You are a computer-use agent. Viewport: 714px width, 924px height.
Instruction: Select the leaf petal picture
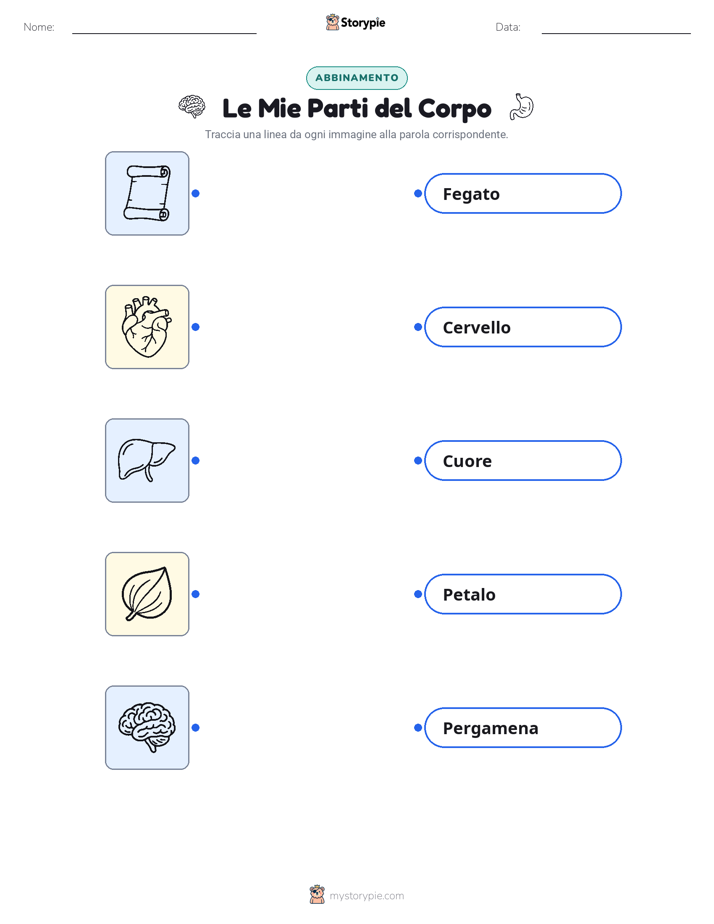[x=147, y=594]
